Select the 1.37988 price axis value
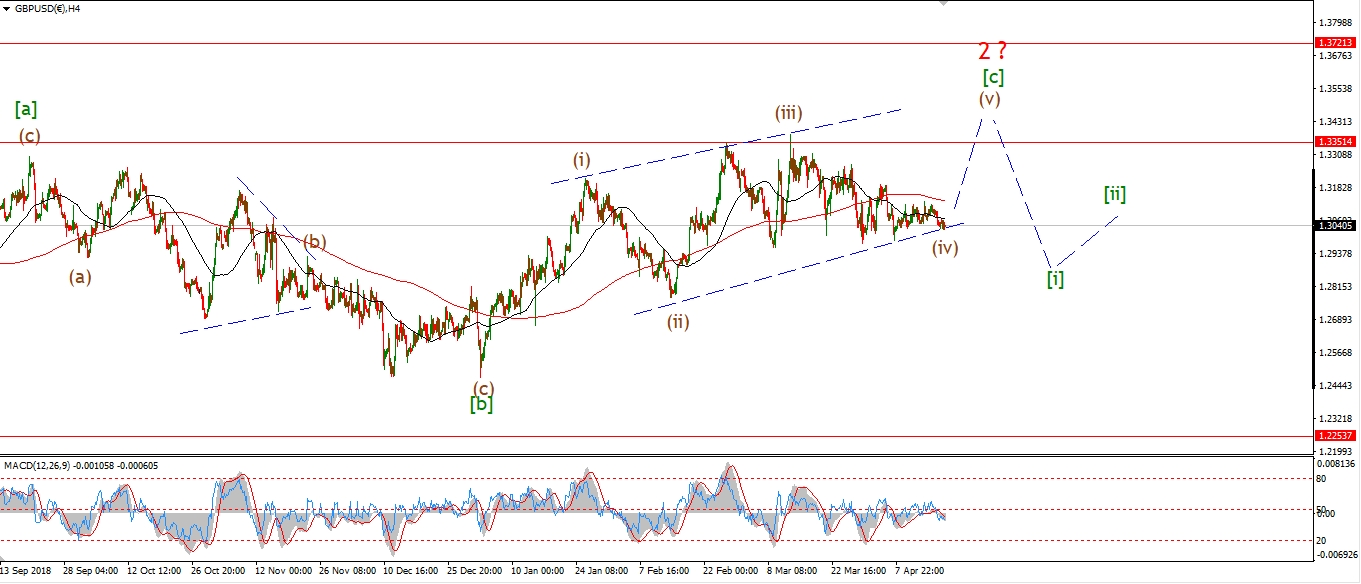This screenshot has height=584, width=1361. coord(1338,22)
